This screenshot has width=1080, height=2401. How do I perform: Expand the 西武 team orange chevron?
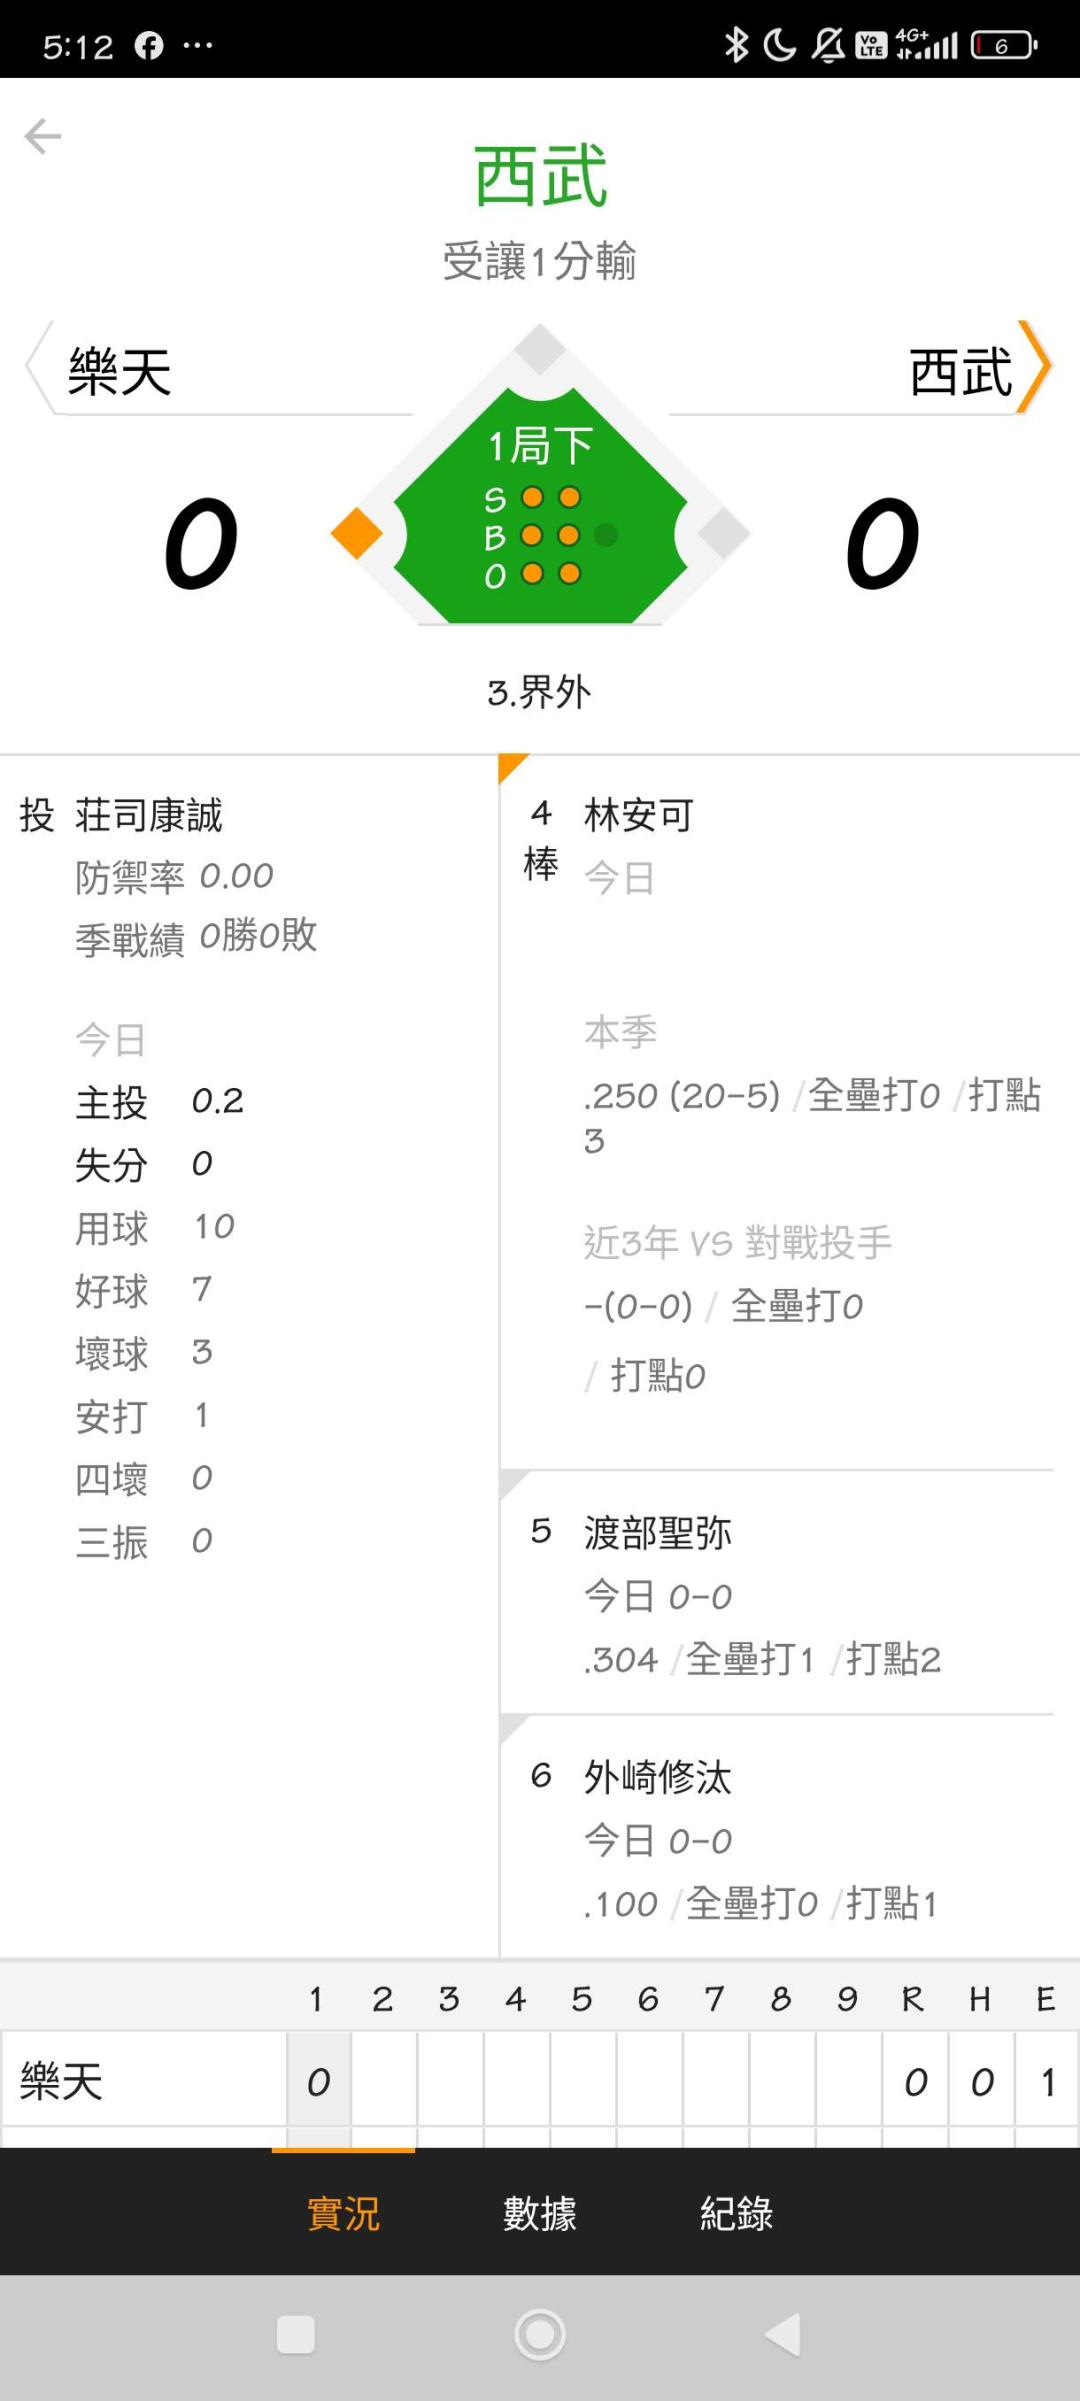(x=1035, y=367)
